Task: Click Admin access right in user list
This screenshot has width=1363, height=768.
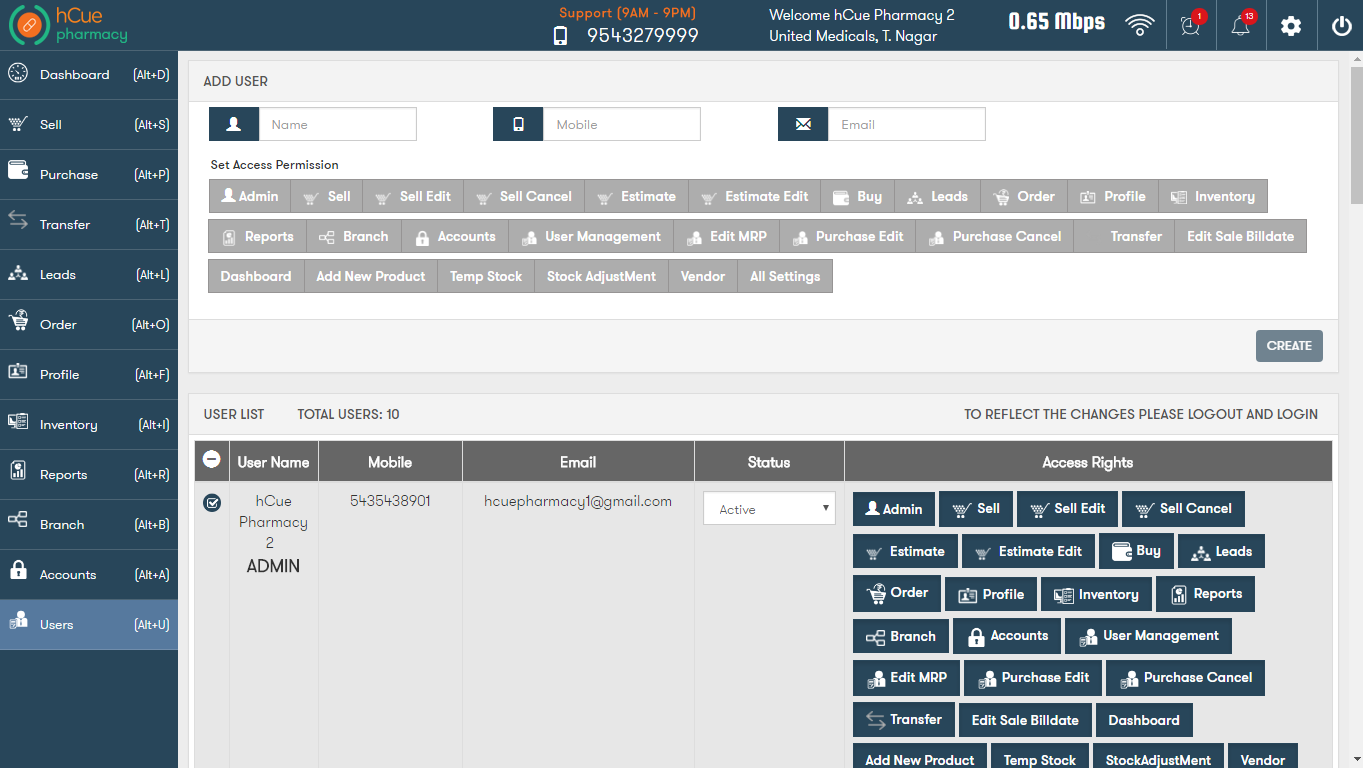Action: [894, 509]
